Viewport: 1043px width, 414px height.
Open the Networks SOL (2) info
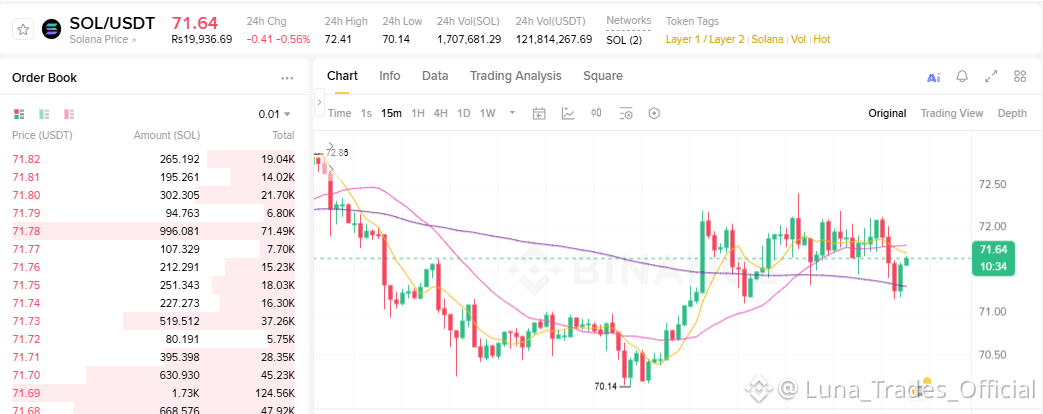tap(624, 39)
